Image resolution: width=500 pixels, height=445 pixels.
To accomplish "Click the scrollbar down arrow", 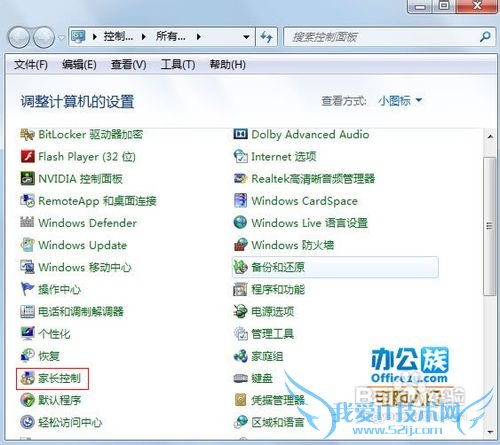I will 490,432.
